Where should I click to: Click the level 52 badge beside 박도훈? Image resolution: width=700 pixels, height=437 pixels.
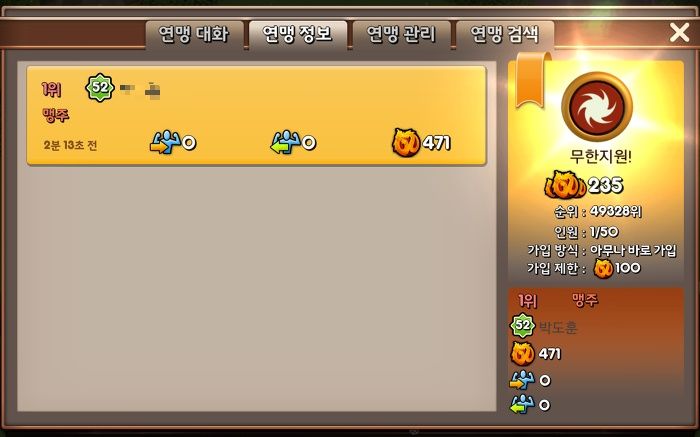click(523, 325)
